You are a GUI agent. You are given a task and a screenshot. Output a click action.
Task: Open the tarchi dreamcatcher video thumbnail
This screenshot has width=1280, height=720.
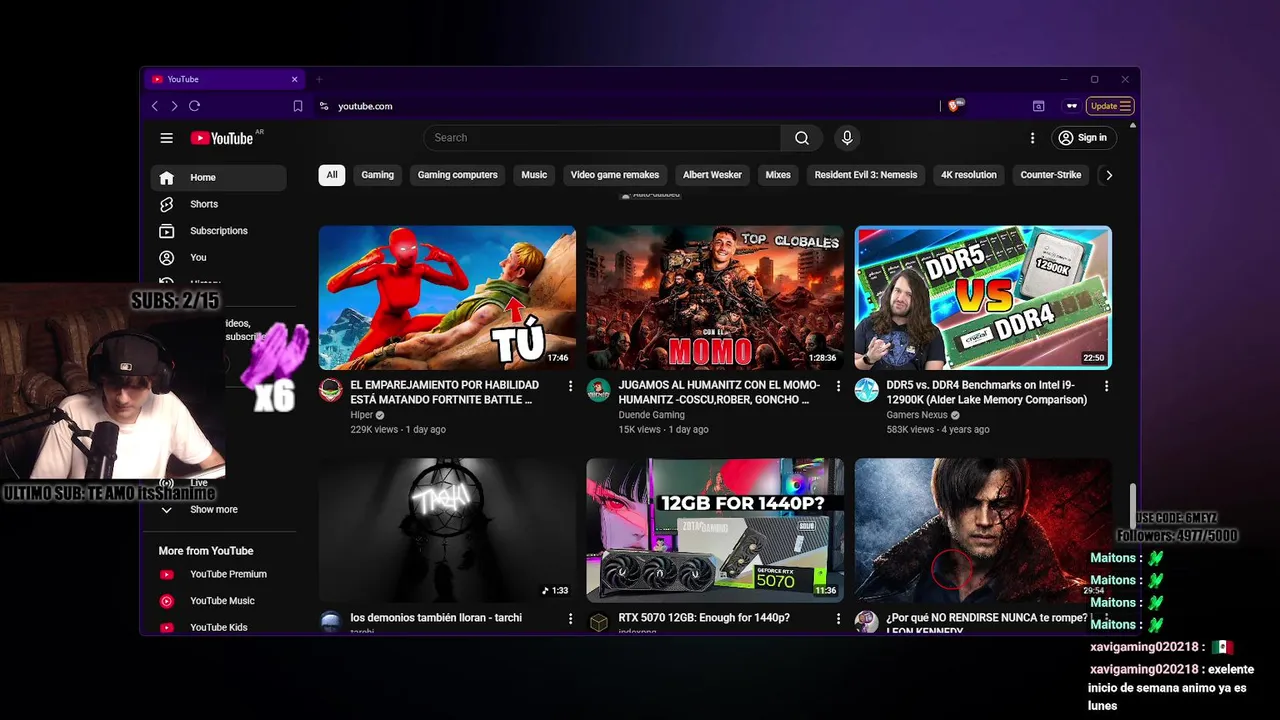point(447,530)
